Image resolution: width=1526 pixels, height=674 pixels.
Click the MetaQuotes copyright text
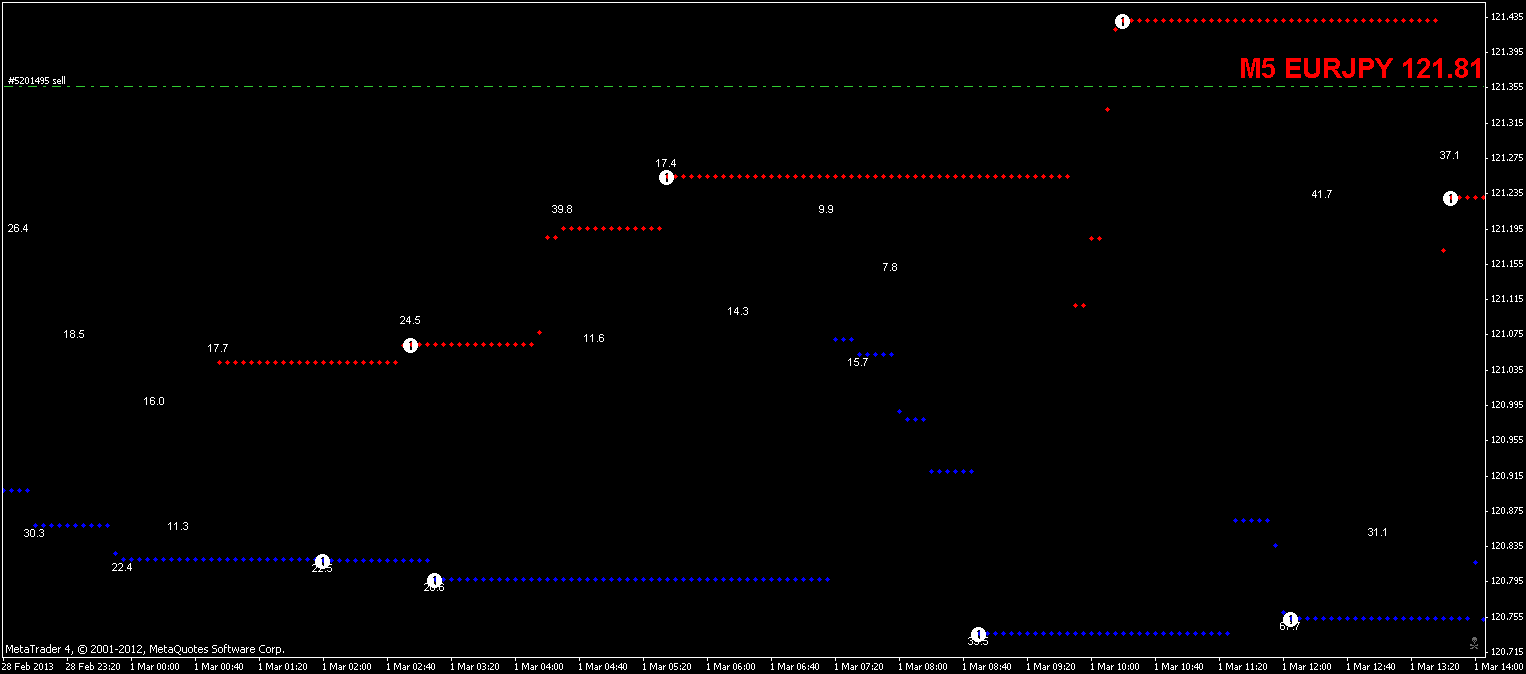point(145,647)
